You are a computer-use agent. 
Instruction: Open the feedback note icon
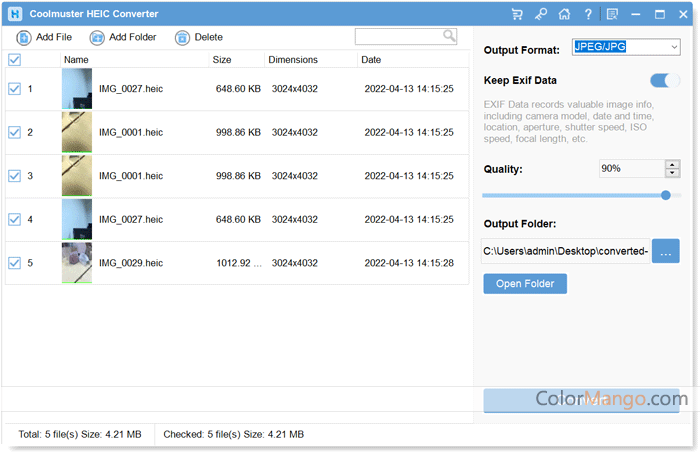(612, 14)
